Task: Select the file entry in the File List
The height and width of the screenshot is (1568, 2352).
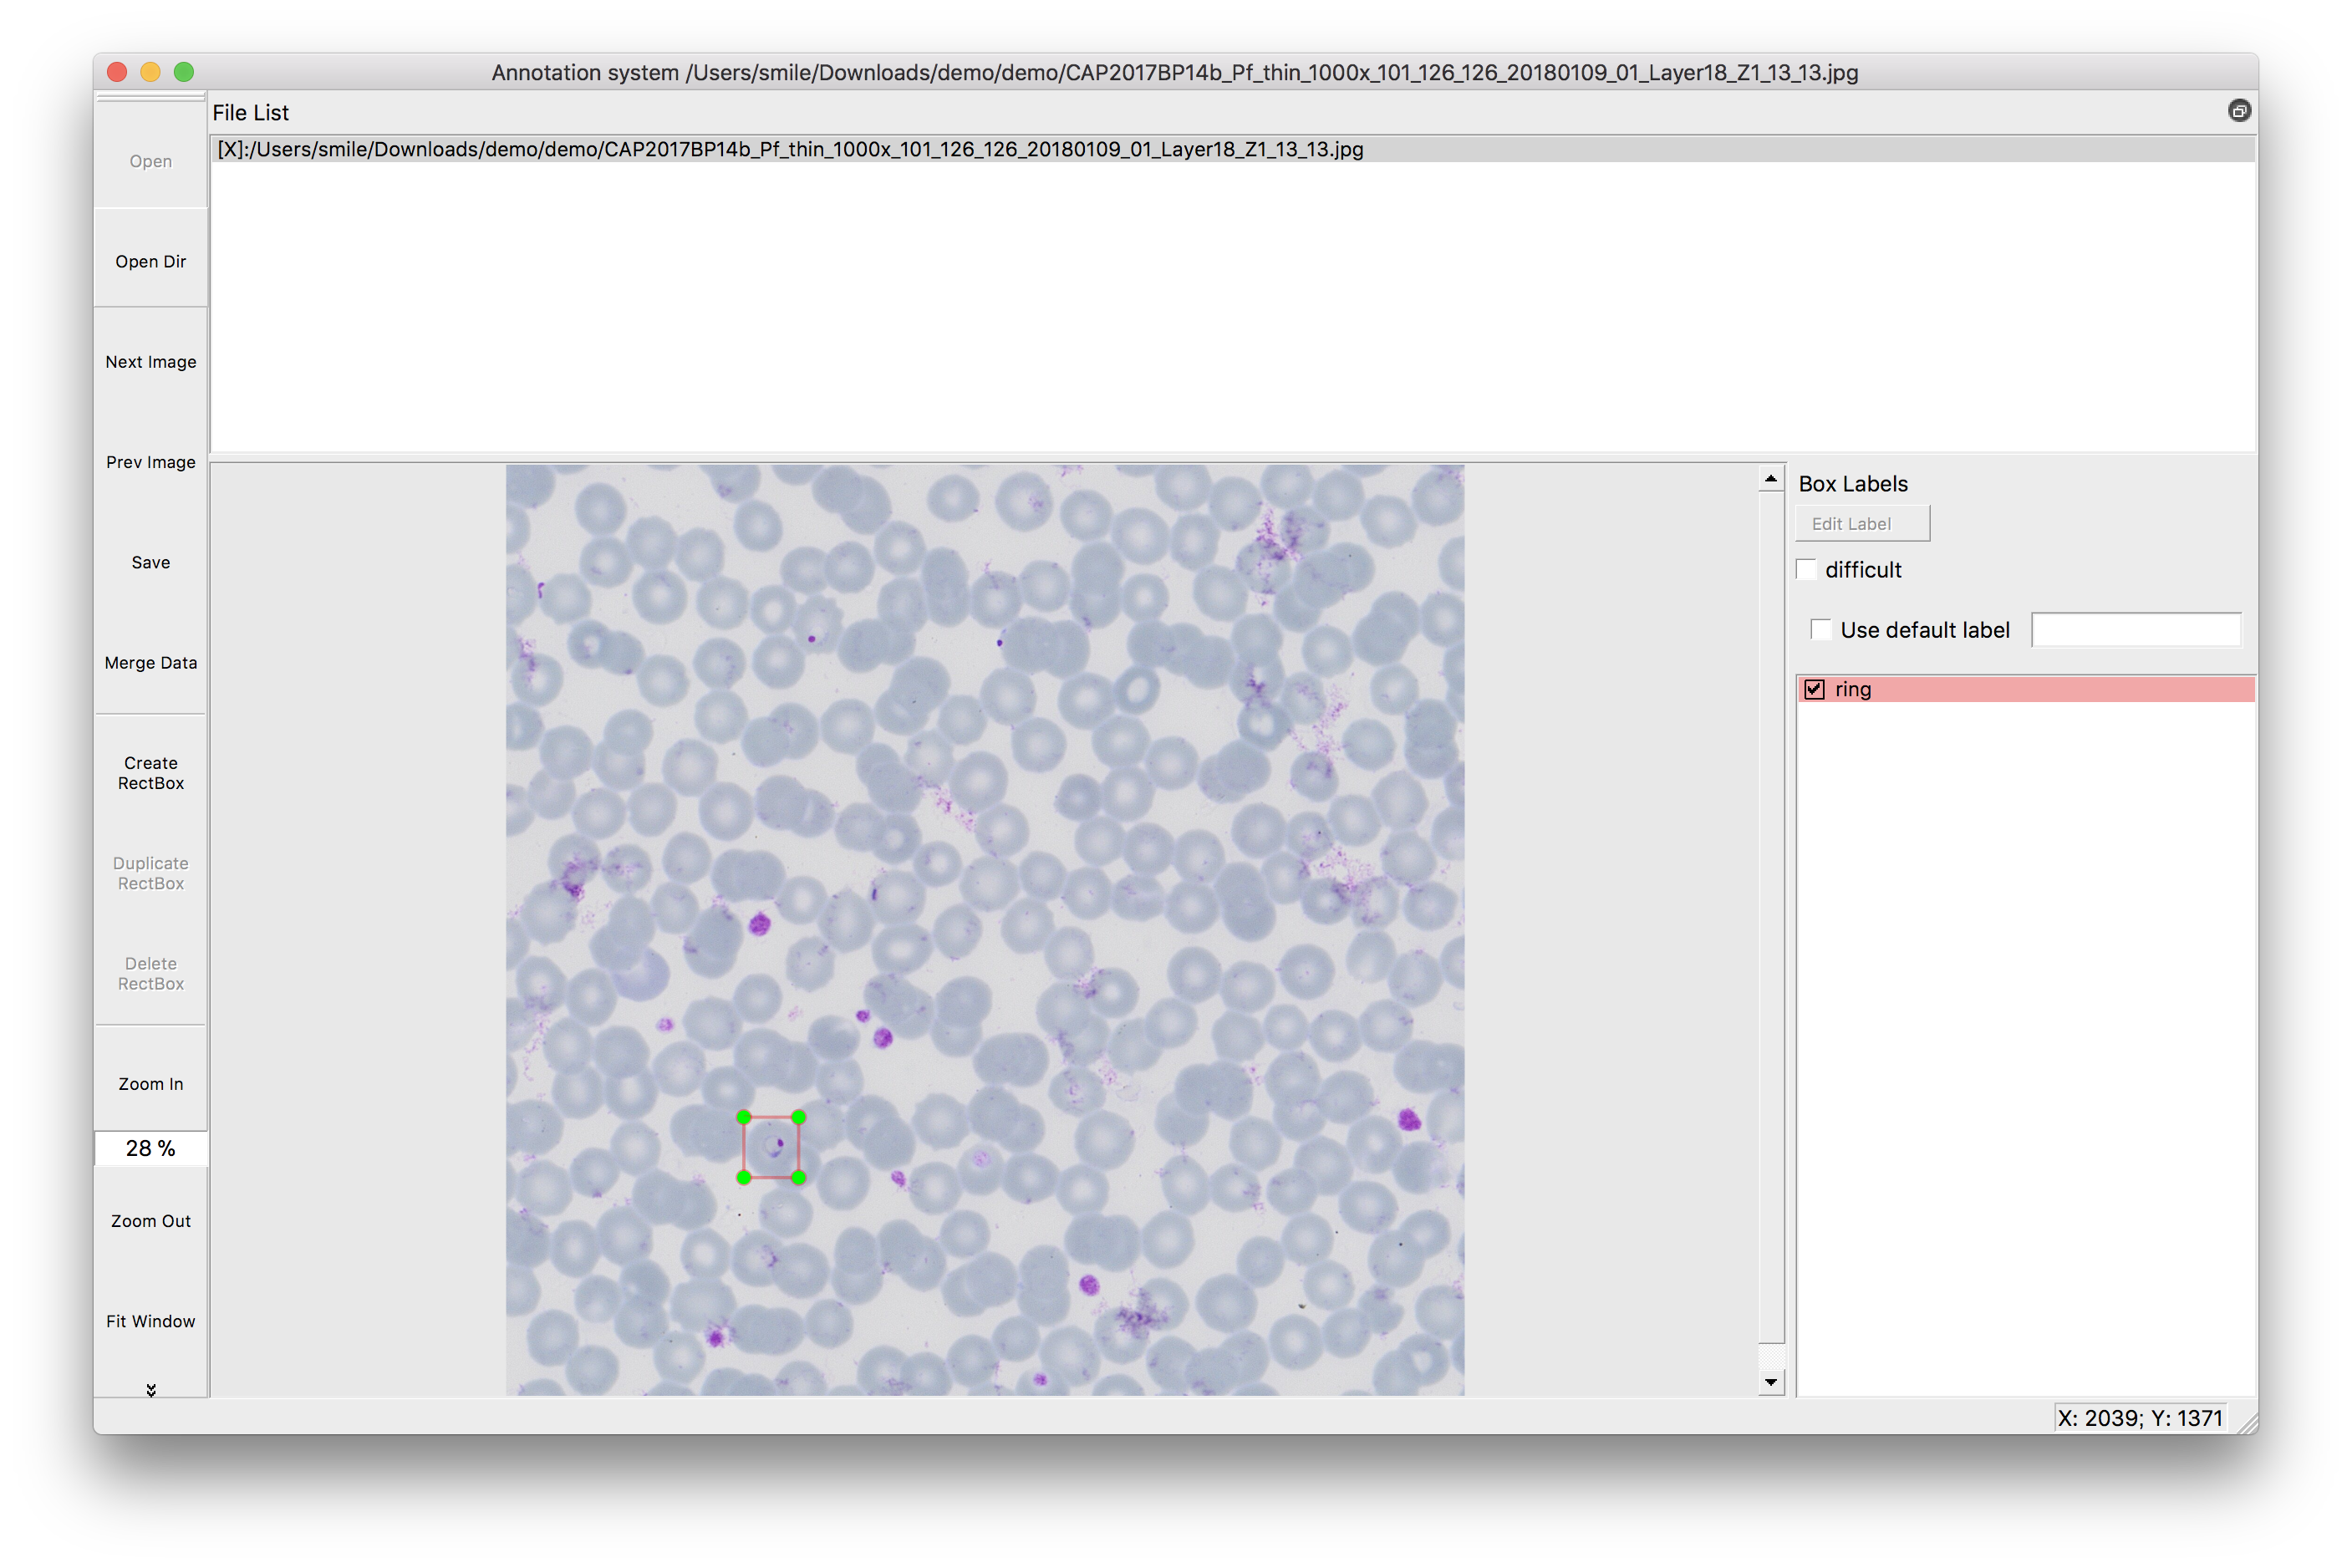Action: pyautogui.click(x=1233, y=149)
